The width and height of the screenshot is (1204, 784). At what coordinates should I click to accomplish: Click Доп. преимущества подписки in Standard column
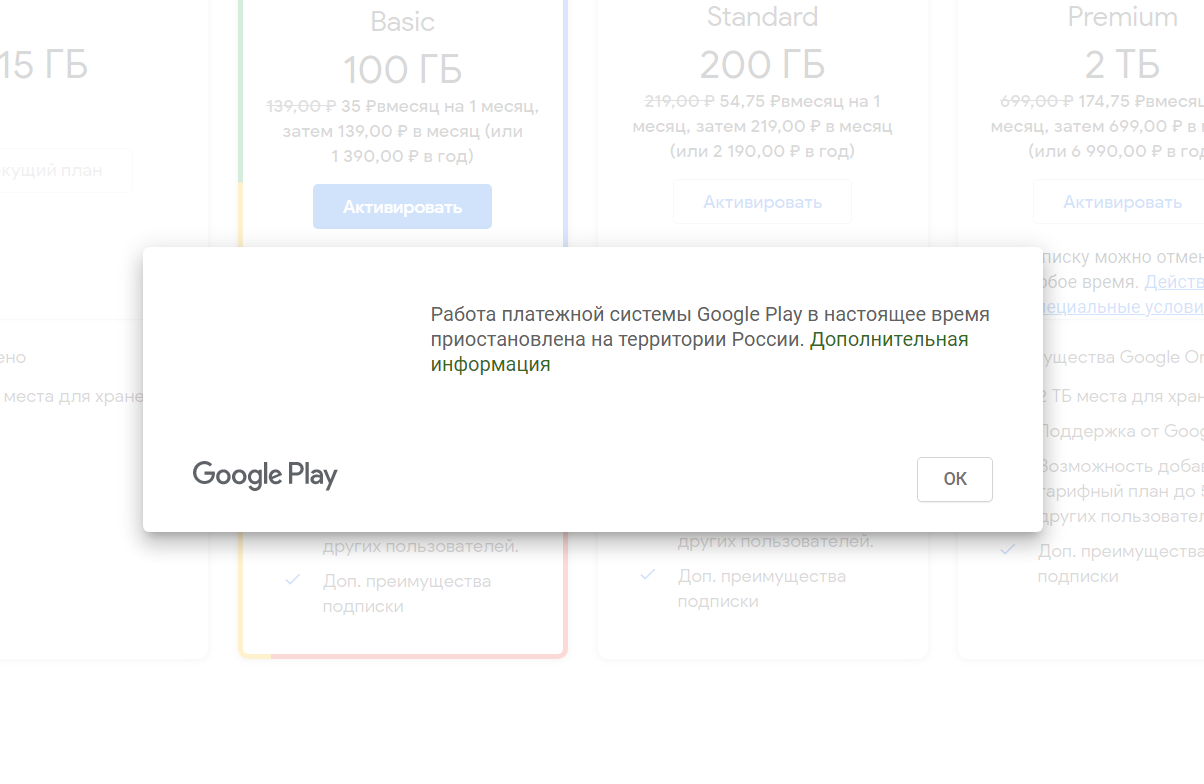tap(761, 588)
